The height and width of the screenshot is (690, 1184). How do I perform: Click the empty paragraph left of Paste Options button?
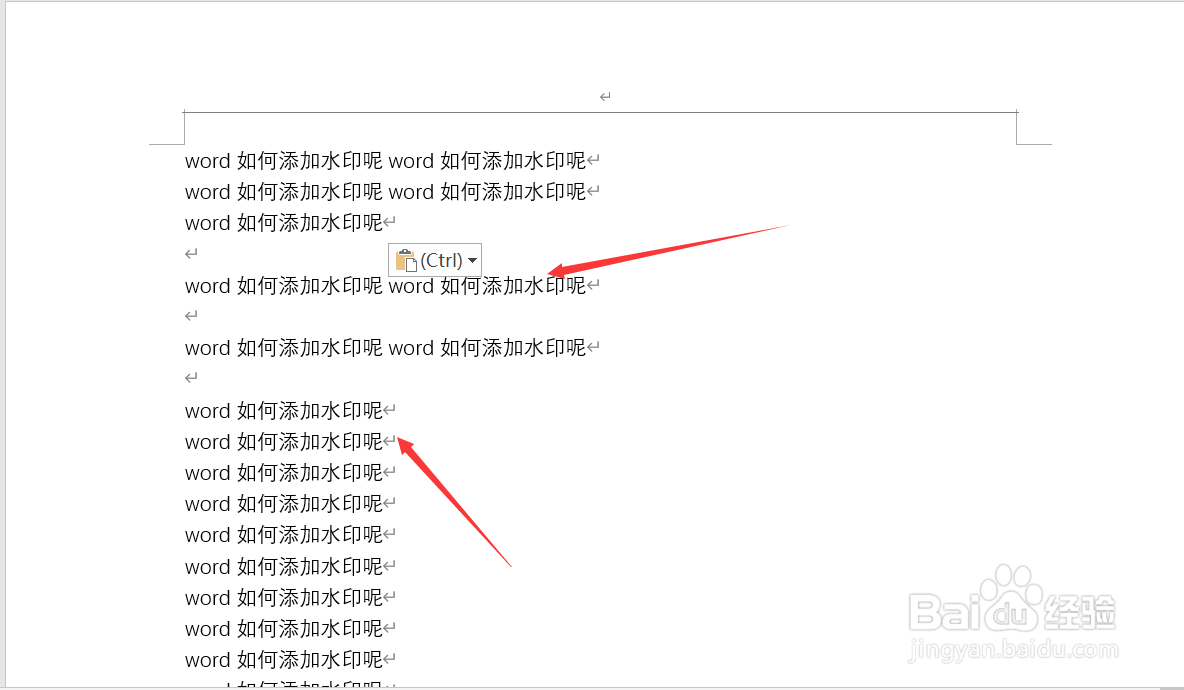click(x=191, y=254)
